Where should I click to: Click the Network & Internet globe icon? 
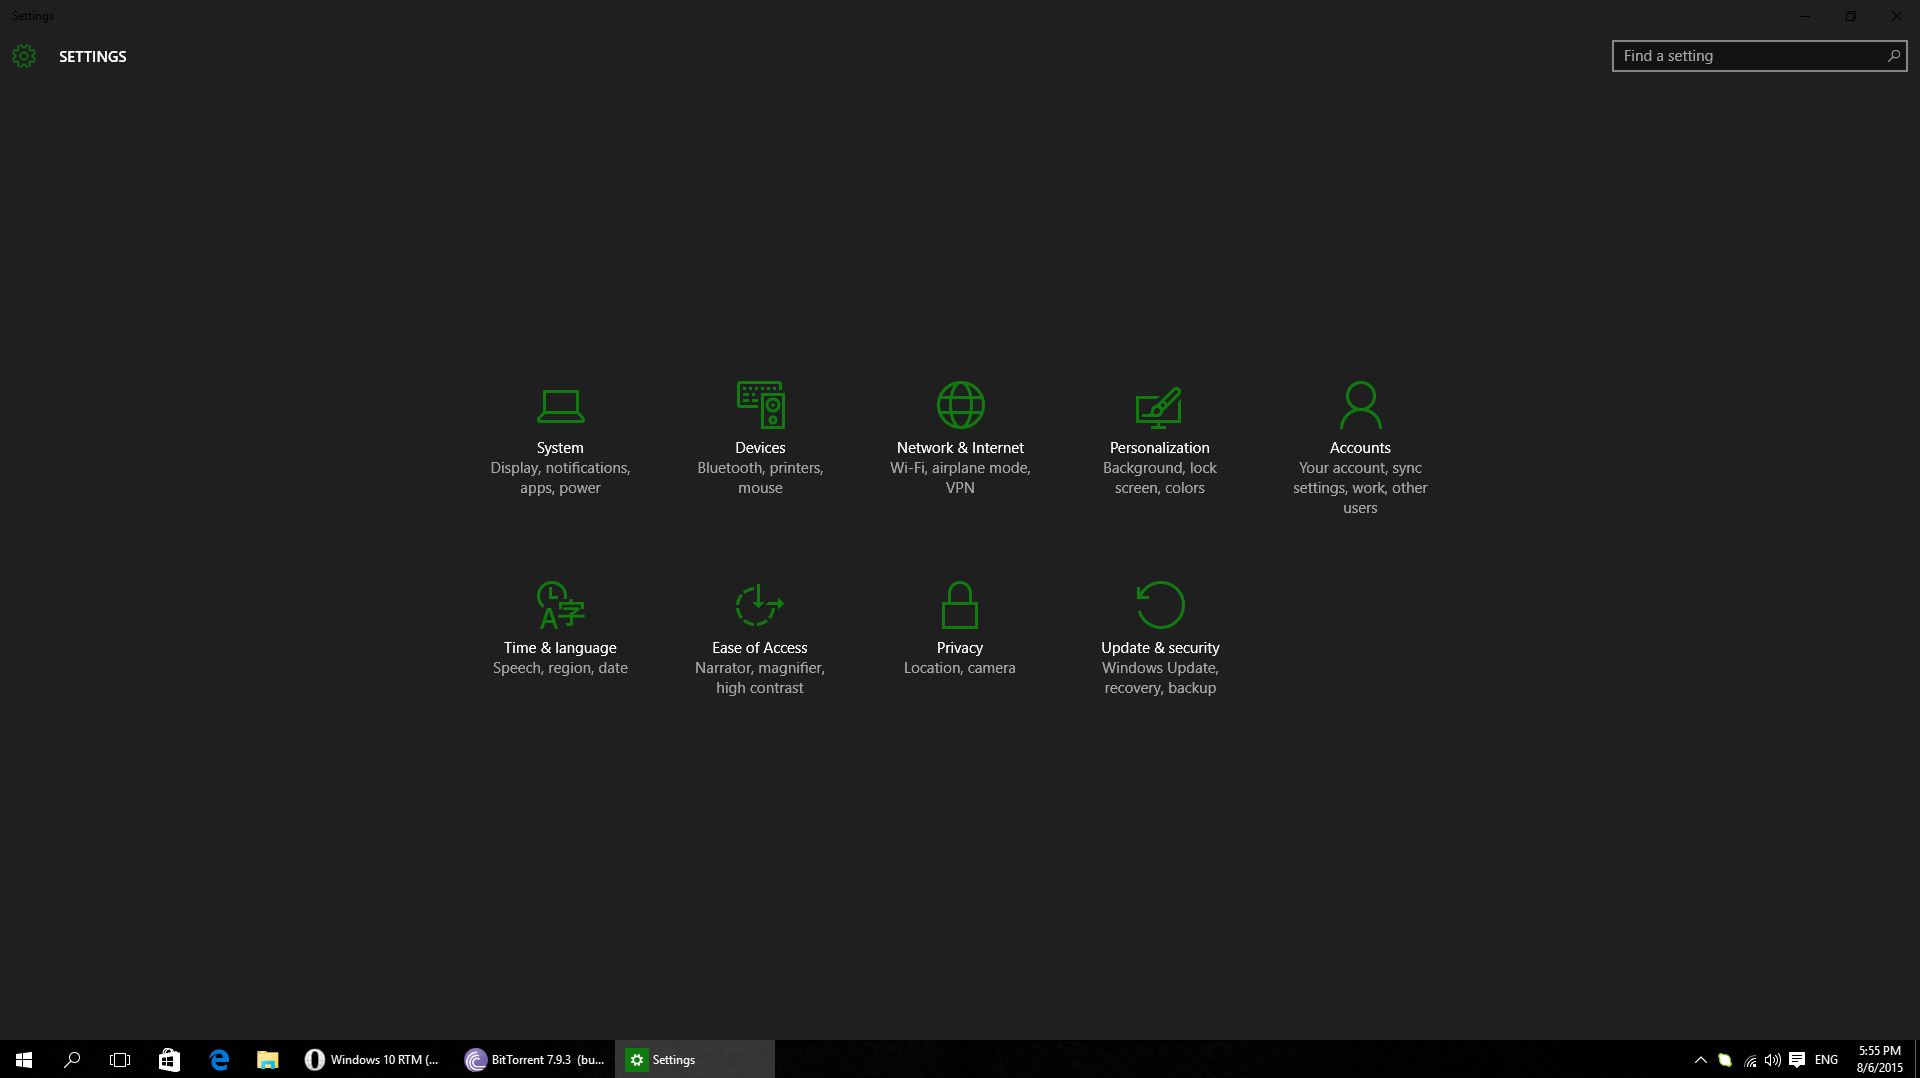tap(960, 405)
